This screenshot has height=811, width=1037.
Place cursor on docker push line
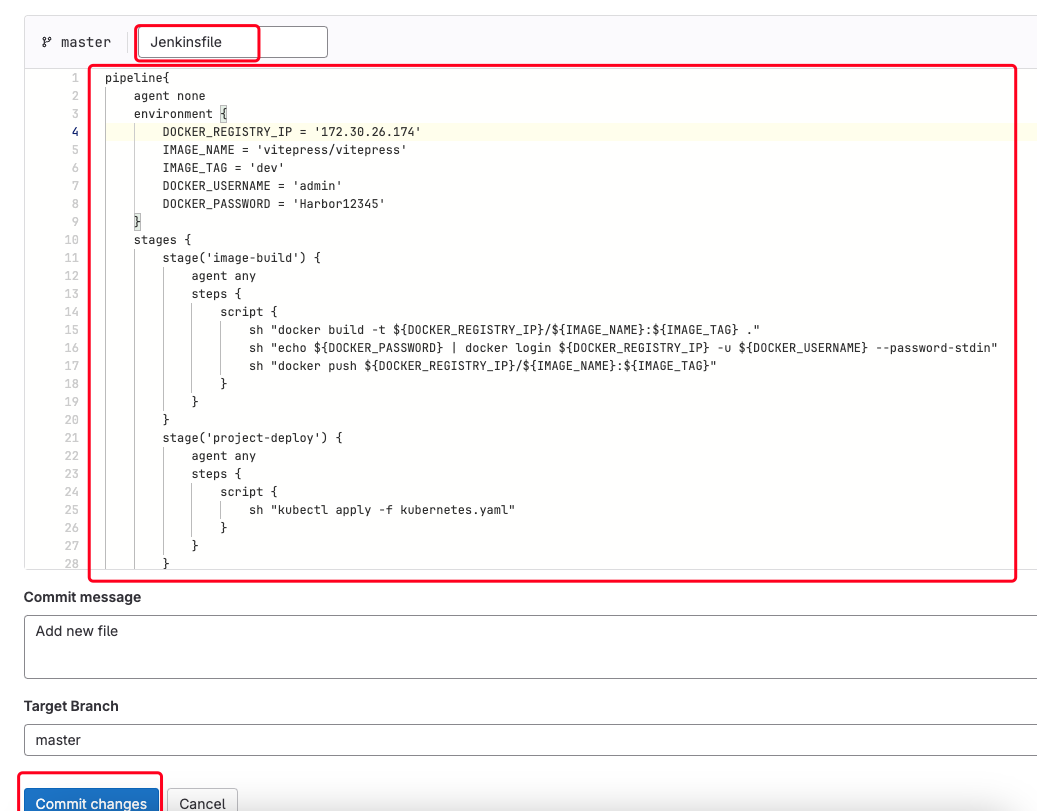(x=483, y=366)
